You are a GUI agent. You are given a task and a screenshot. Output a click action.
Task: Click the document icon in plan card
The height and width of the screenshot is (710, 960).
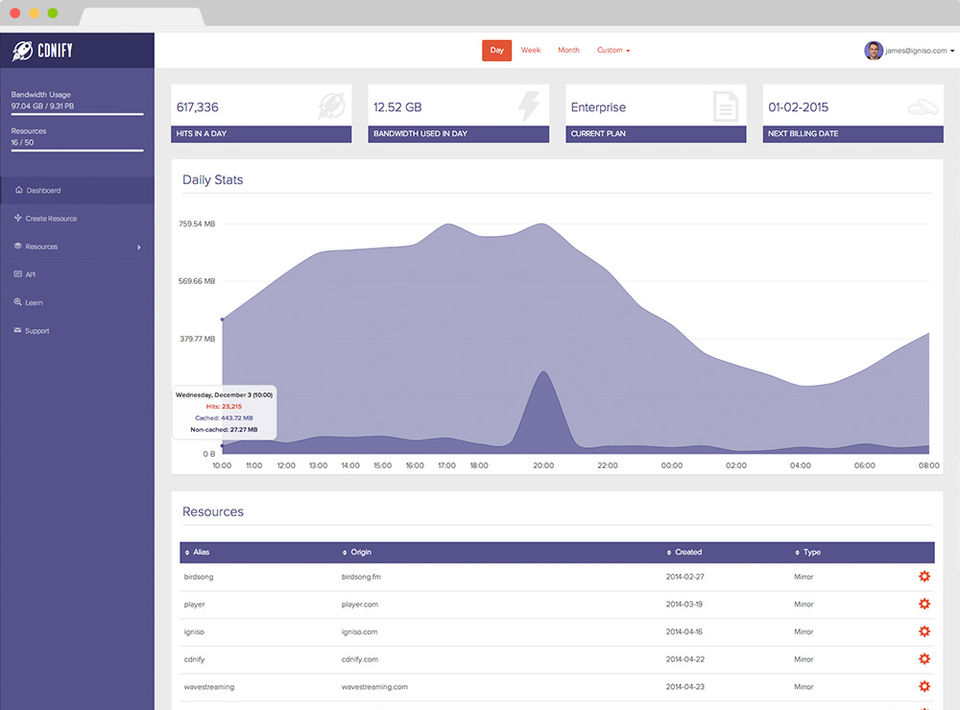point(726,106)
